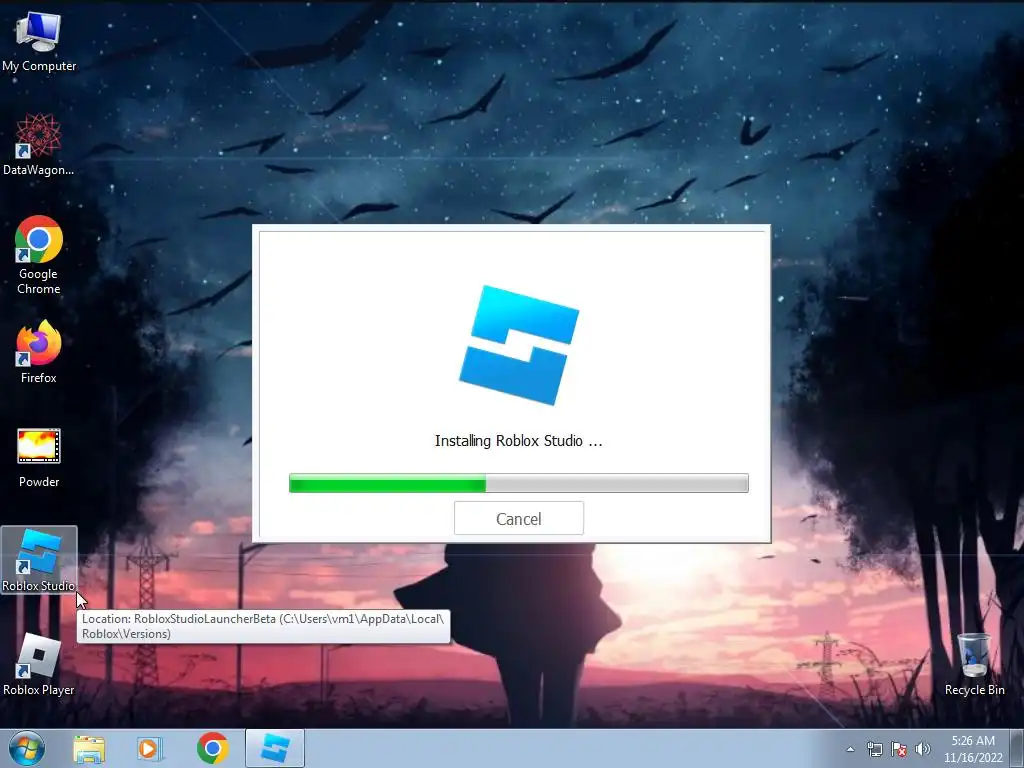Click the "Installing Roblox Studio ..." text
This screenshot has height=768, width=1024.
519,441
